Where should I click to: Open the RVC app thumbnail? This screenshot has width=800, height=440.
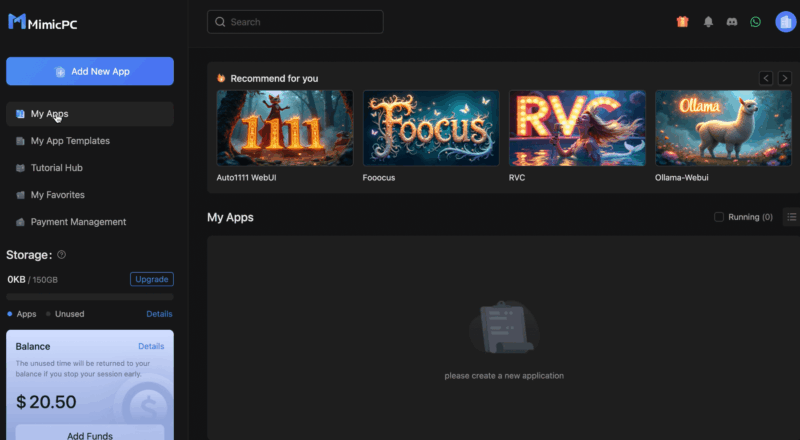(577, 128)
